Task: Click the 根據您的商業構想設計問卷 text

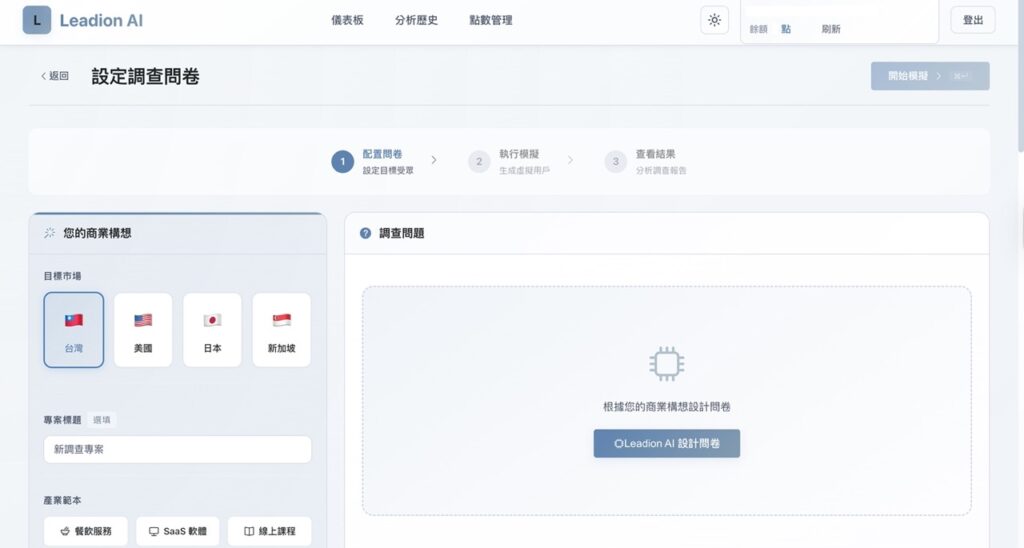Action: (x=667, y=407)
